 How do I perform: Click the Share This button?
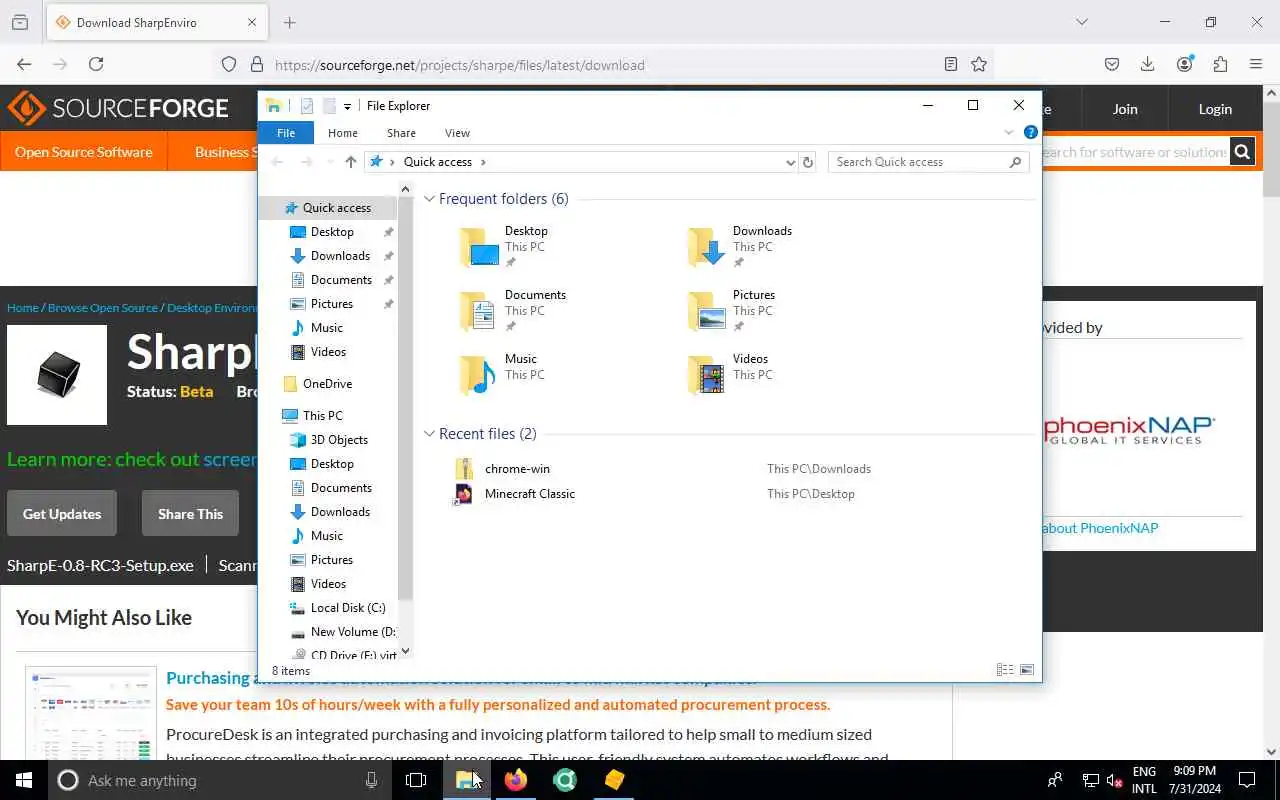tap(190, 514)
